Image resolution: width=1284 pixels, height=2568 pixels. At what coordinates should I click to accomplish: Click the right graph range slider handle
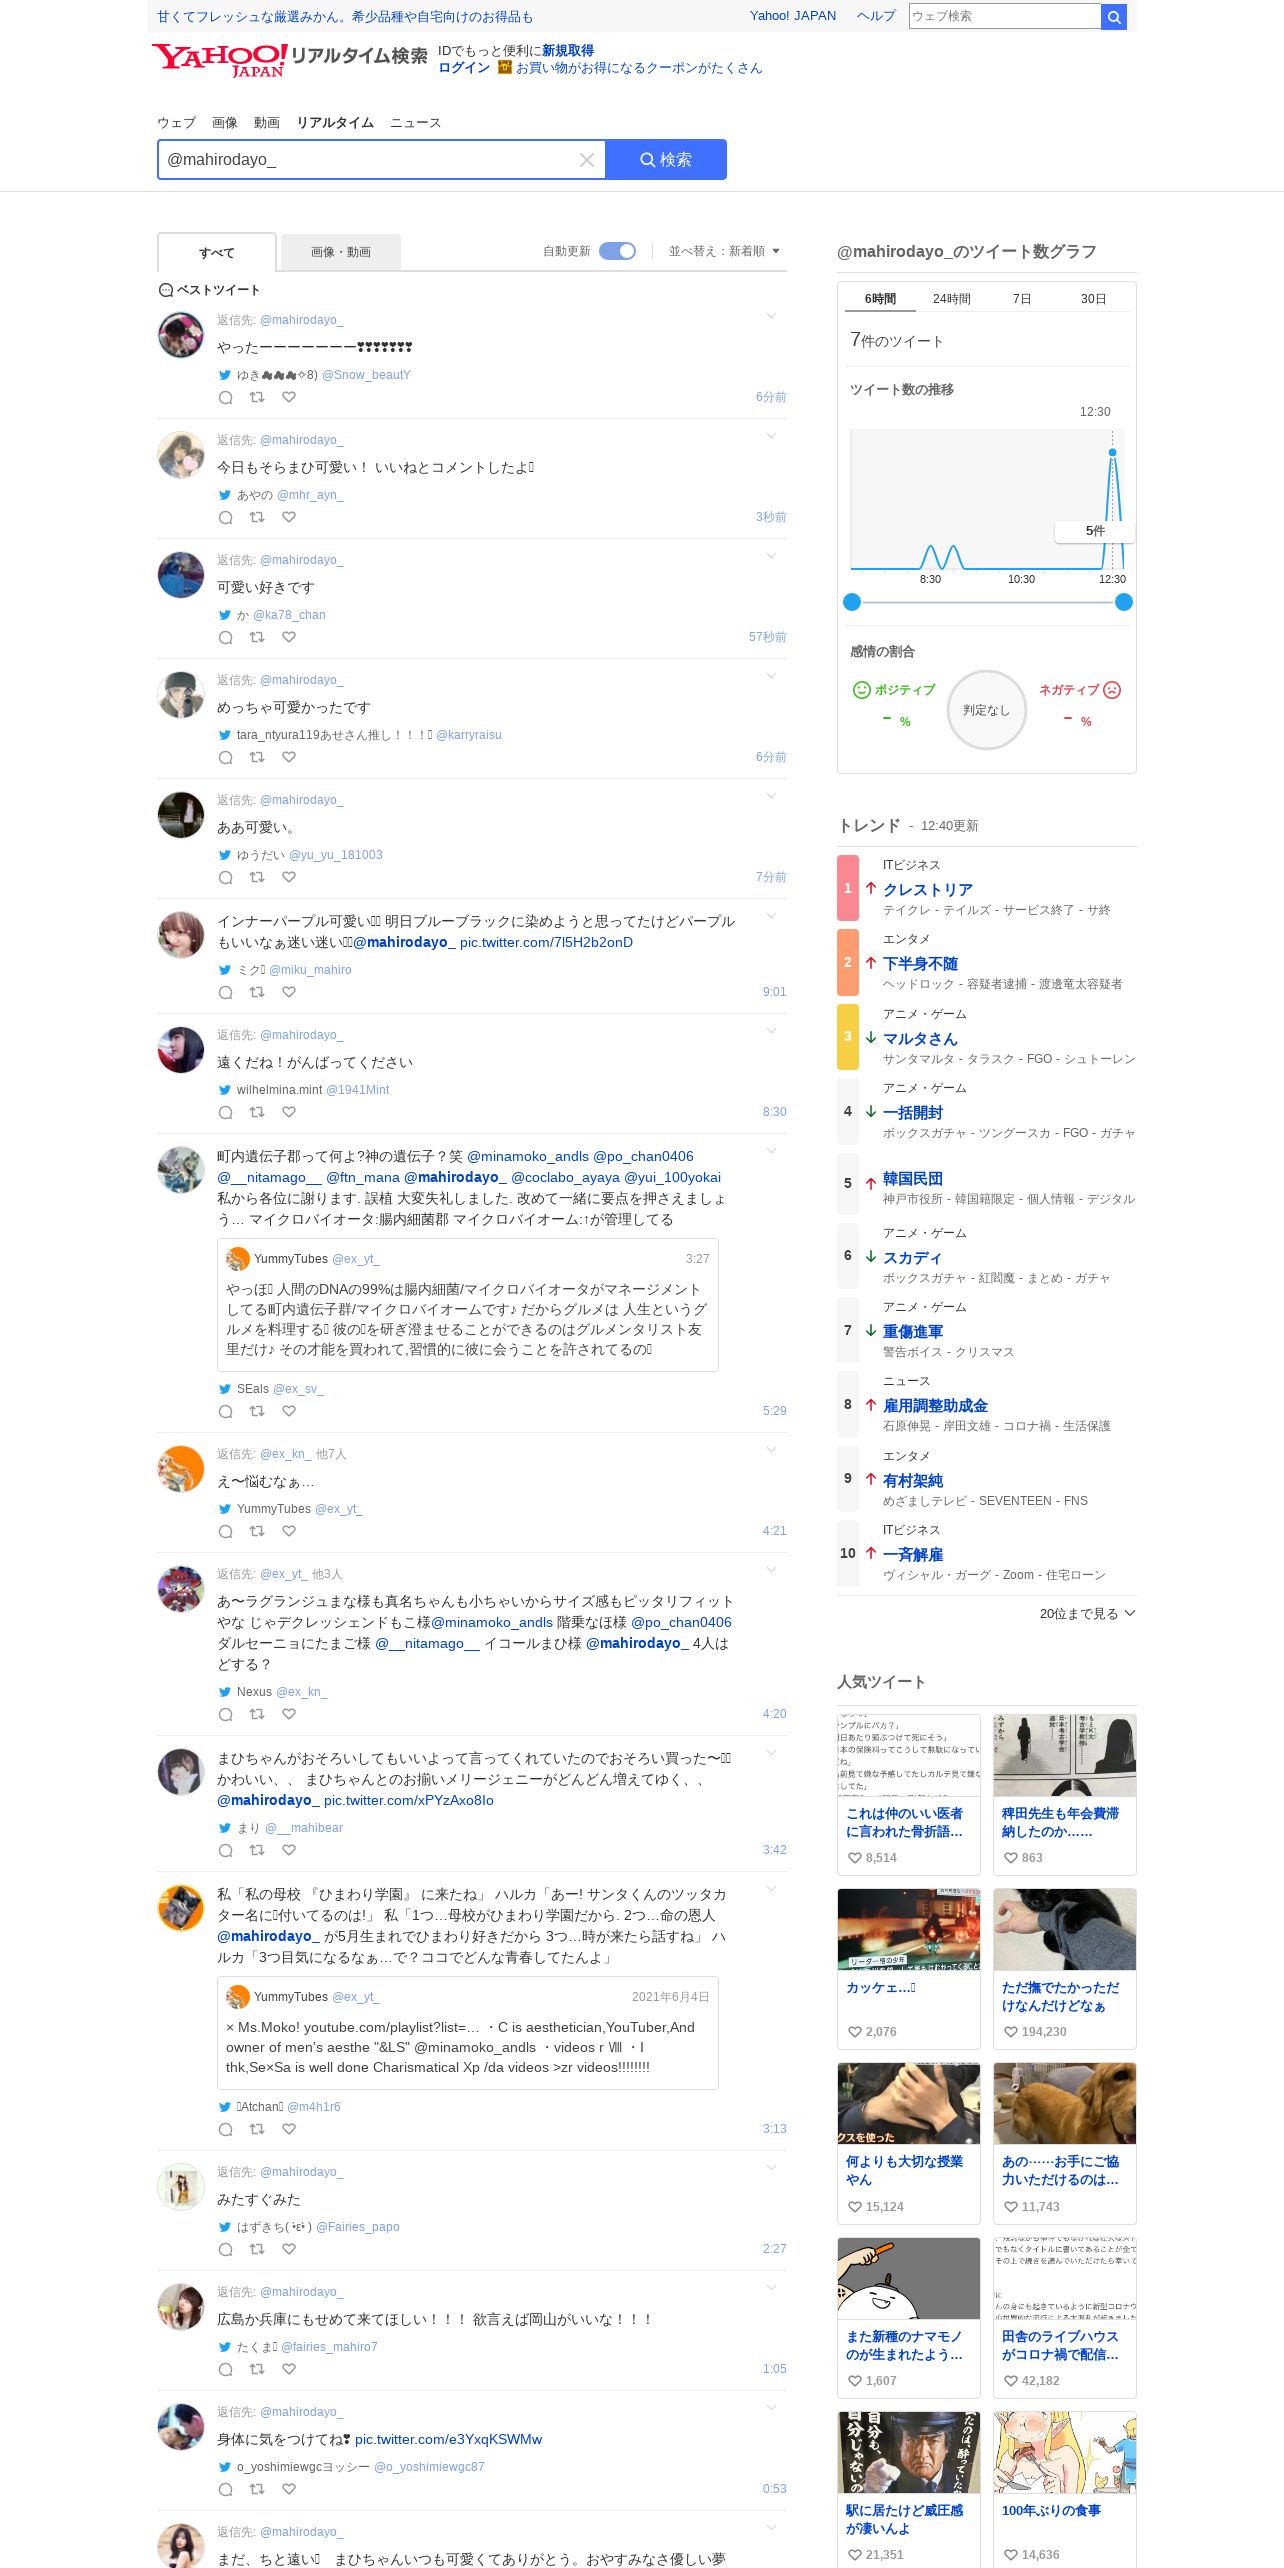(x=1124, y=602)
